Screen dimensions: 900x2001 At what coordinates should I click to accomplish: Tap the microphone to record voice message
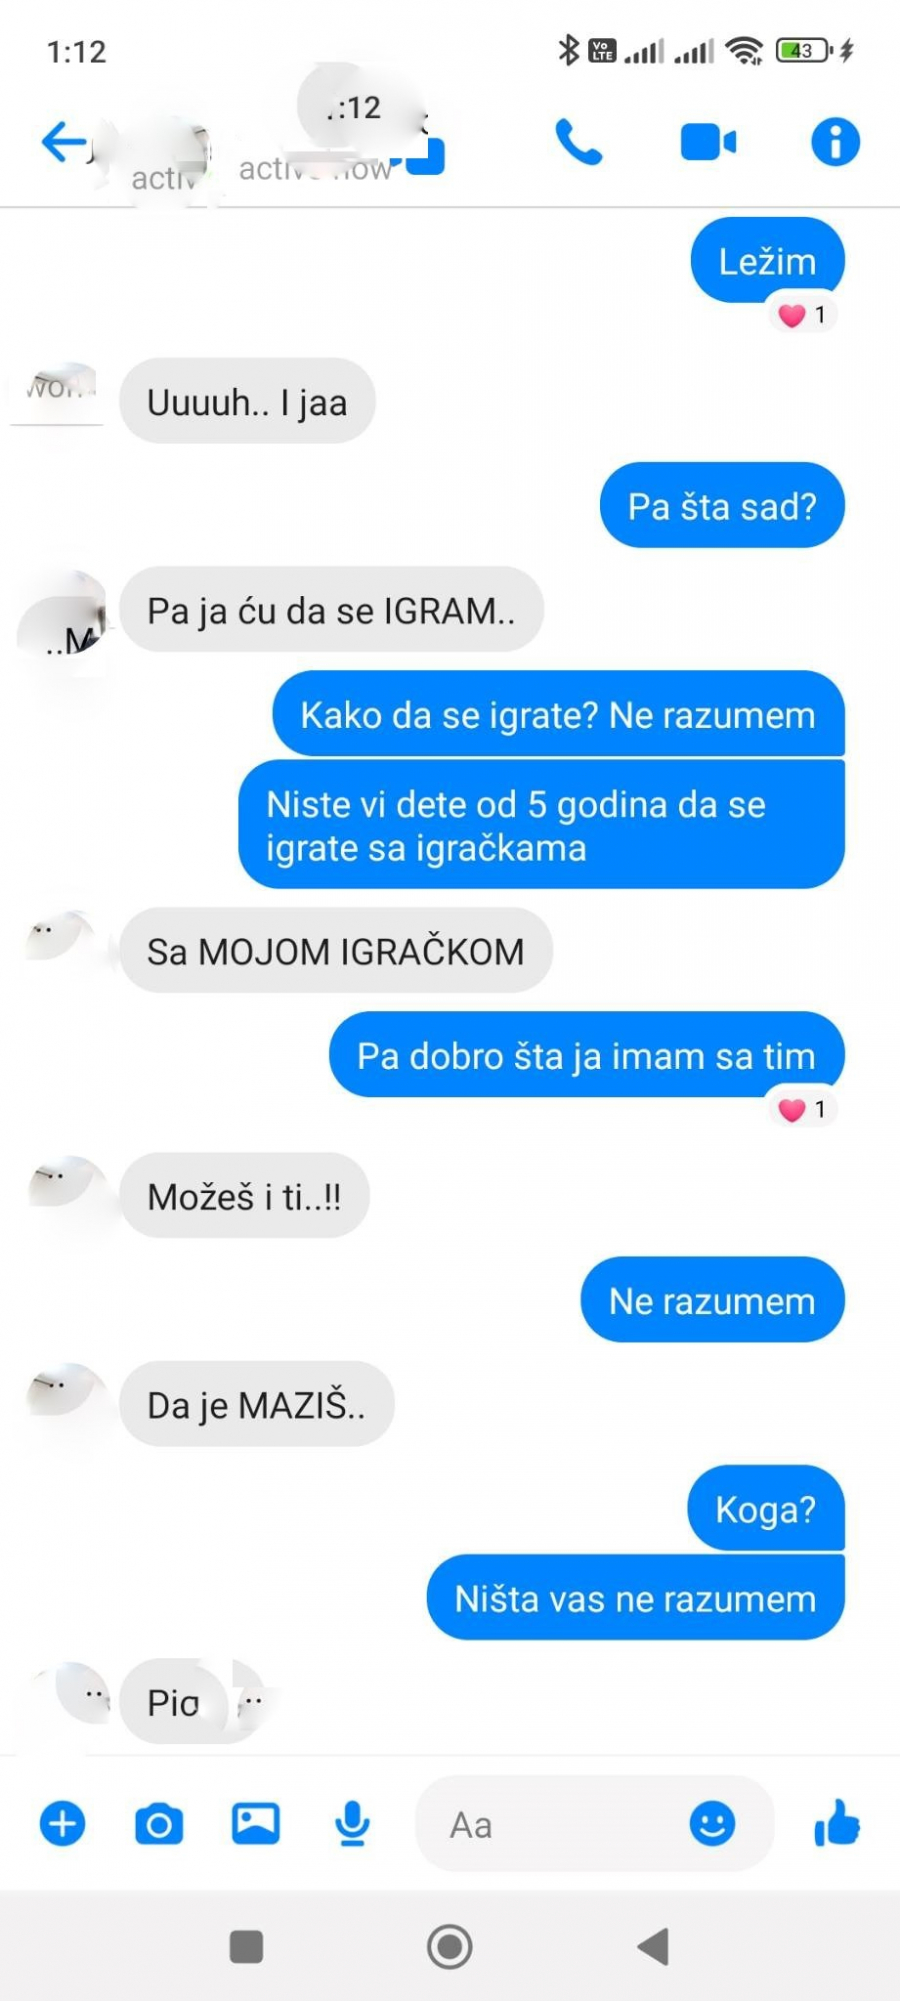(352, 1823)
